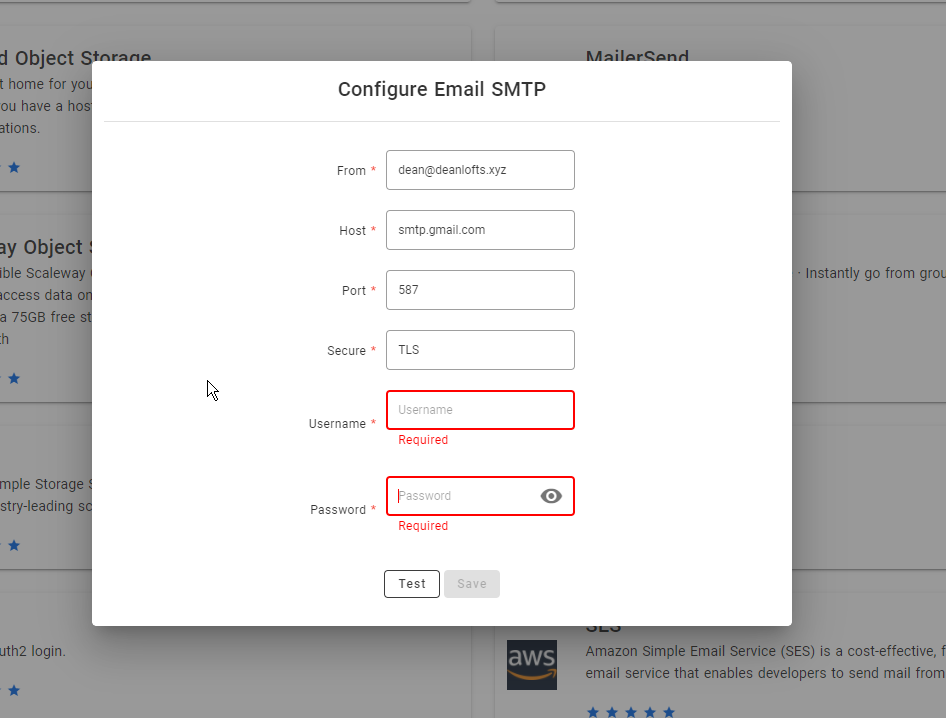Click the fifth star in the SES rating
Image resolution: width=946 pixels, height=718 pixels.
point(670,712)
